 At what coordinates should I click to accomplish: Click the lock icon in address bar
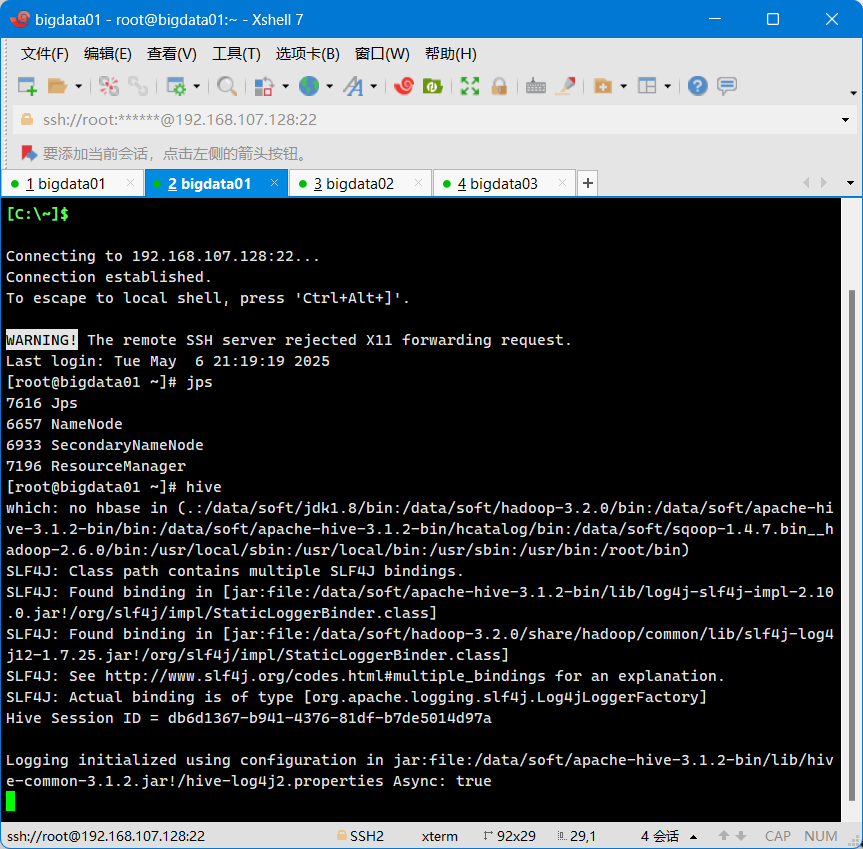coord(26,119)
